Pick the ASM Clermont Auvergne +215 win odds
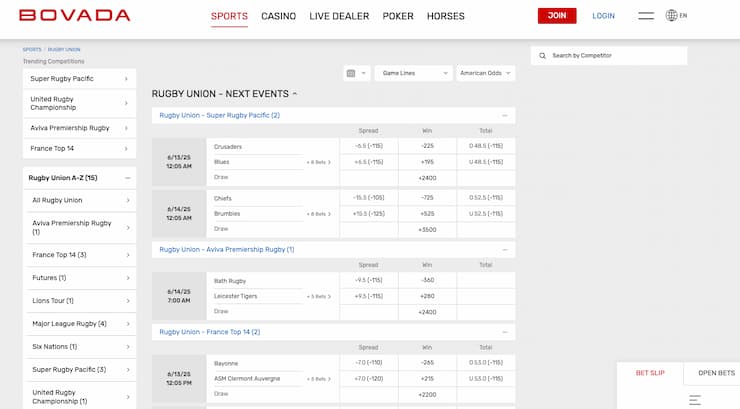Screen dimensions: 740x409 pyautogui.click(x=427, y=379)
